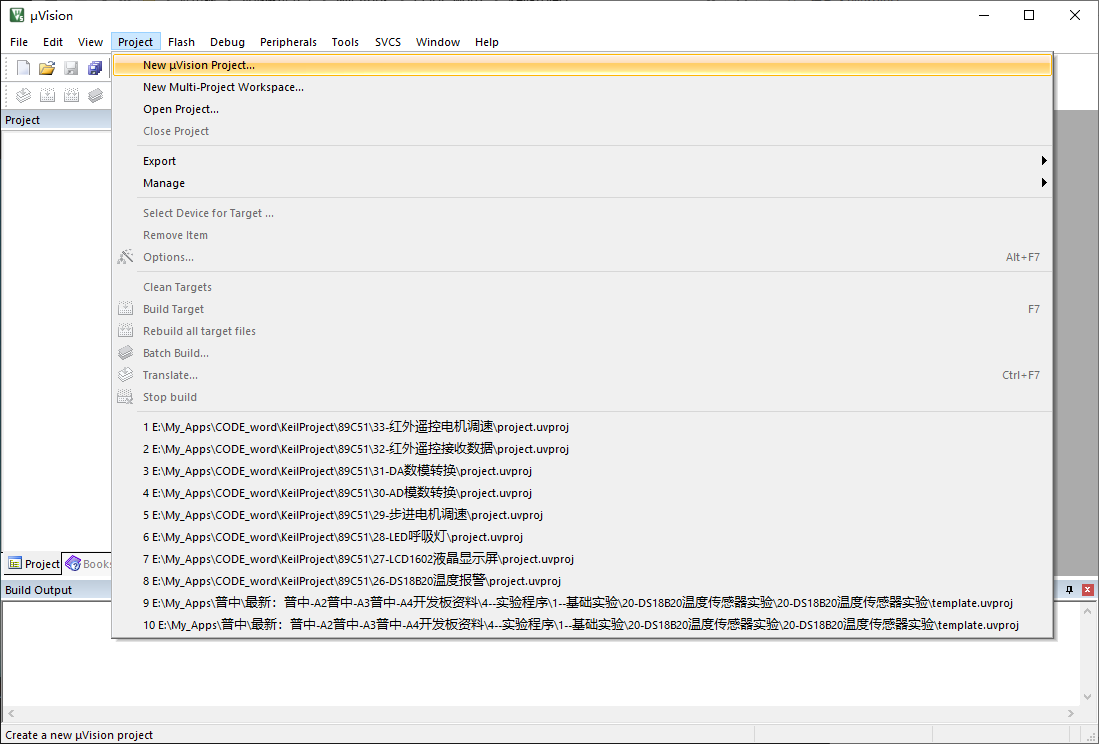The width and height of the screenshot is (1099, 744).
Task: Click the pin icon on Build Output panel
Action: click(1069, 590)
